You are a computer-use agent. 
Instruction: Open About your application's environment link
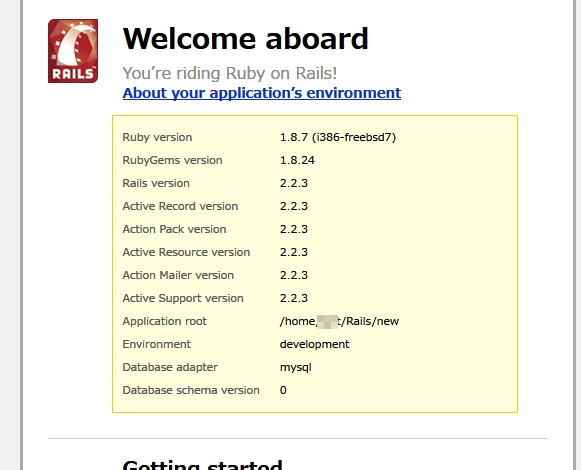[262, 93]
